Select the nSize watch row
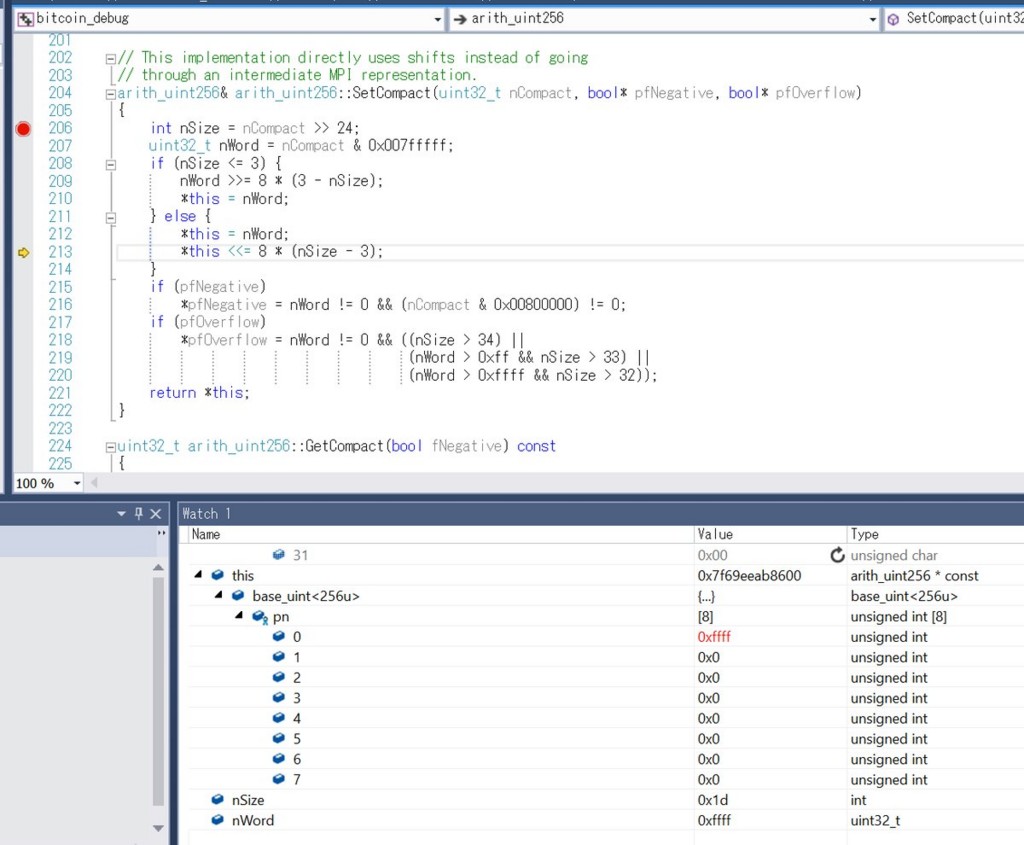The width and height of the screenshot is (1024, 845). [x=606, y=800]
